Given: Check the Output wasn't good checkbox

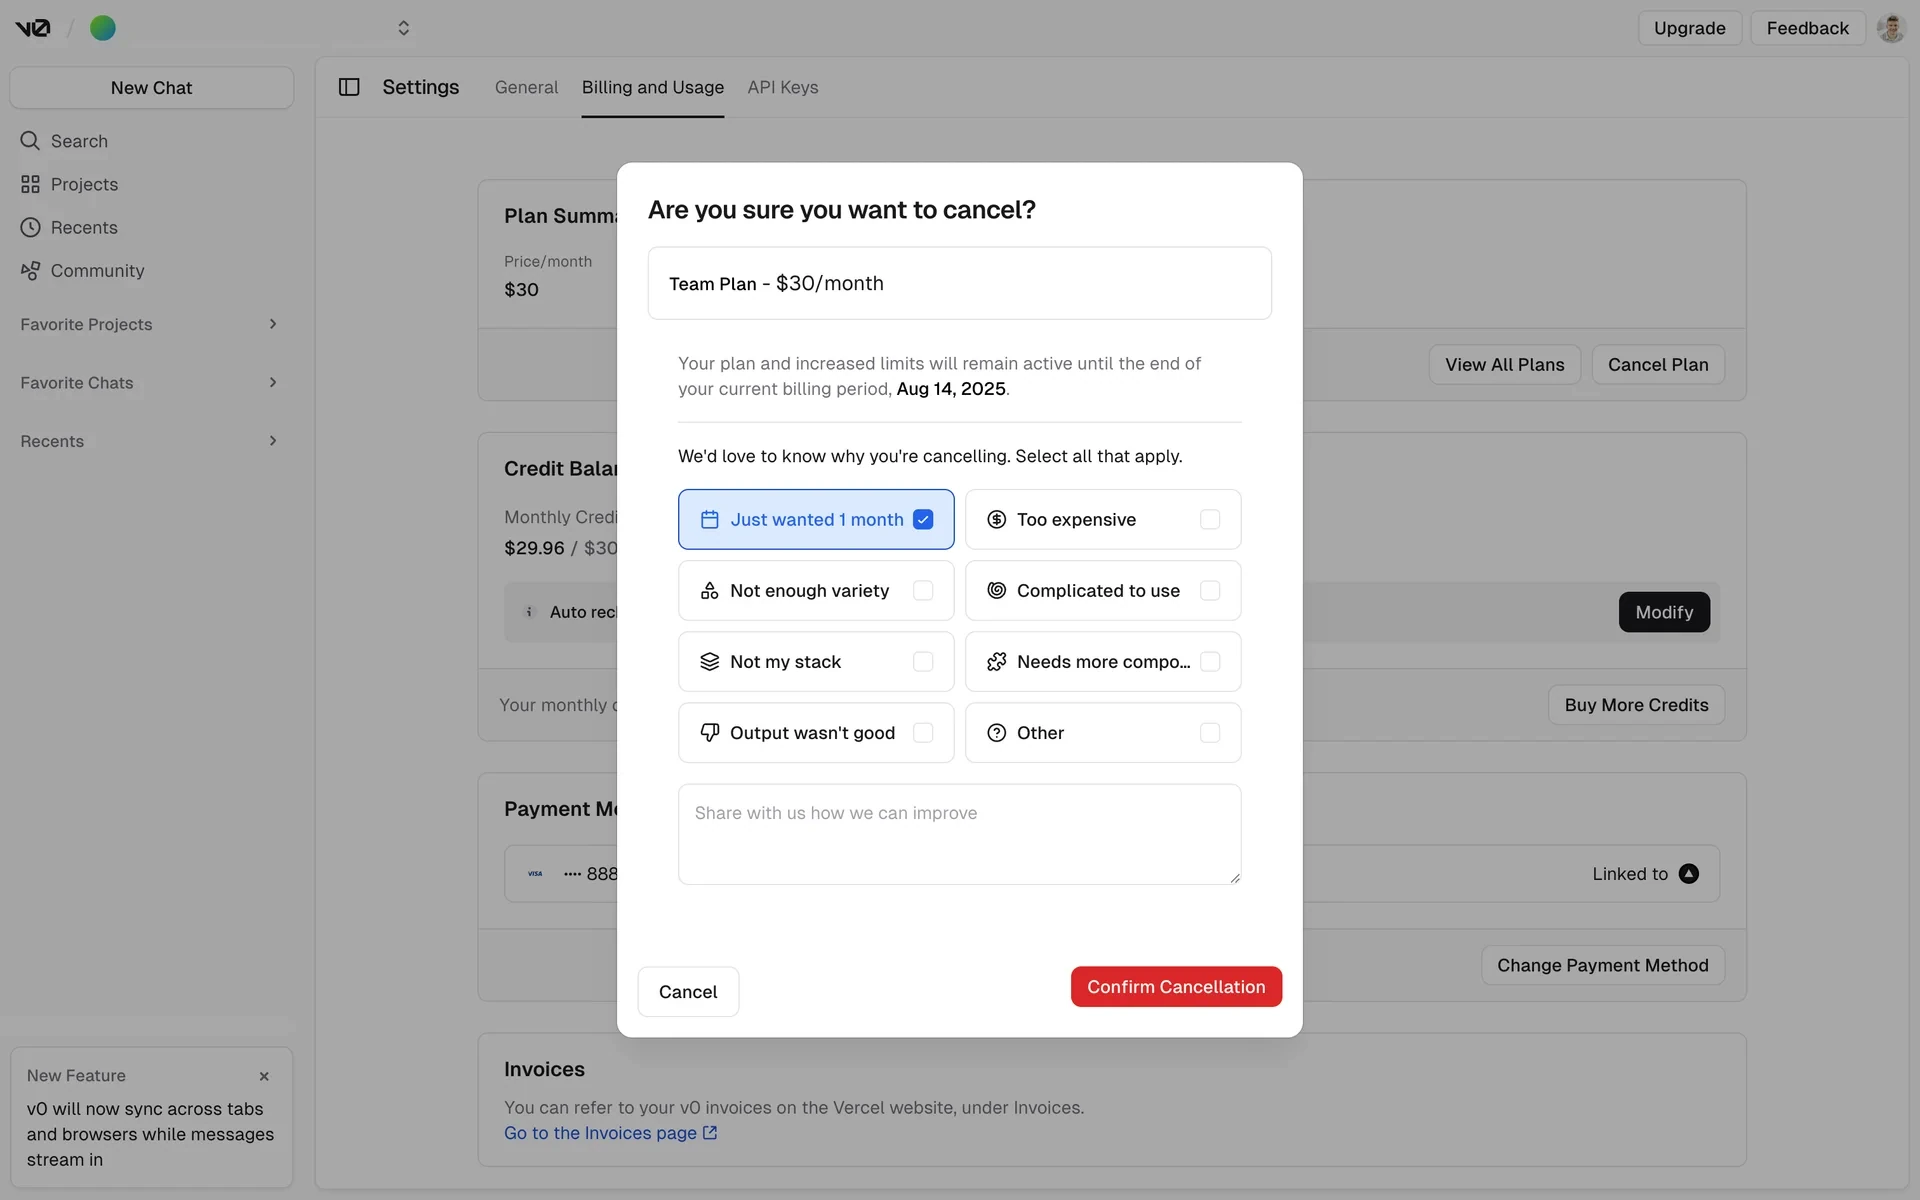Looking at the screenshot, I should pos(923,733).
